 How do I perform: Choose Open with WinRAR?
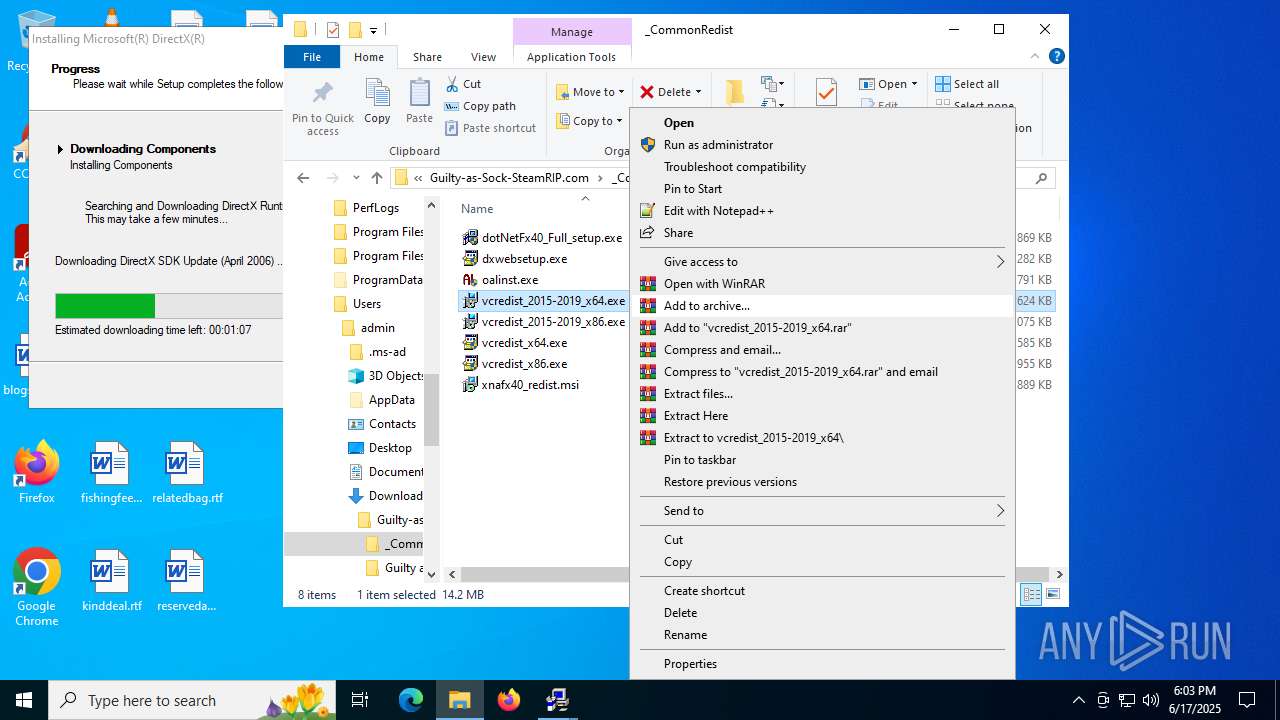click(822, 284)
